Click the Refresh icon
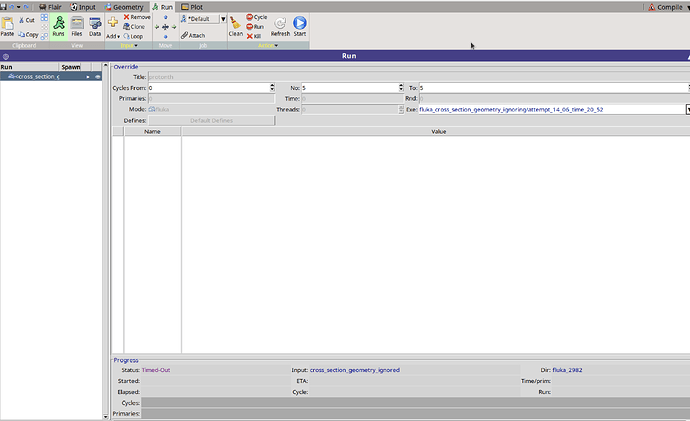 click(280, 23)
